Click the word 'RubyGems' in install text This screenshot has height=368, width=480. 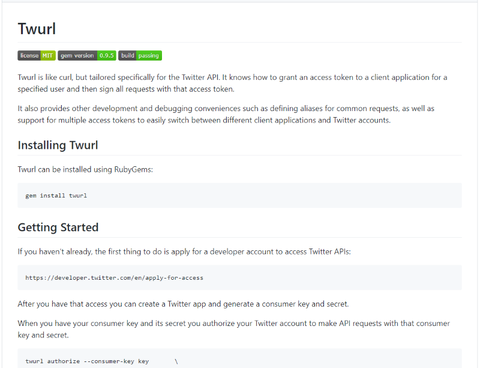[133, 169]
